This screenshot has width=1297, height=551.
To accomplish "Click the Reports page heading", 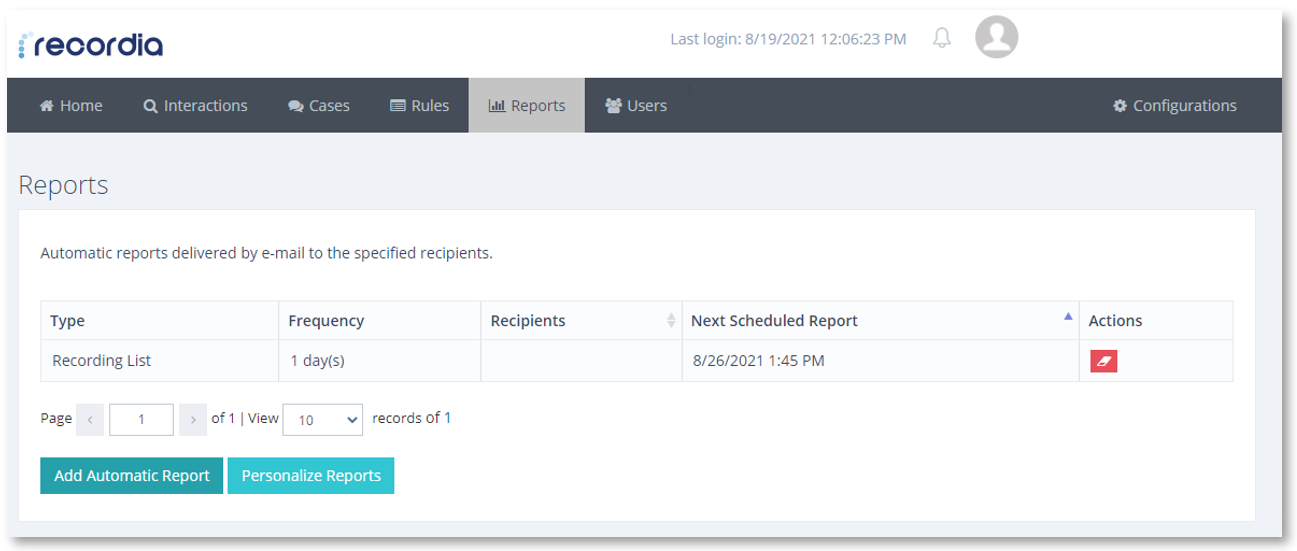I will click(63, 185).
